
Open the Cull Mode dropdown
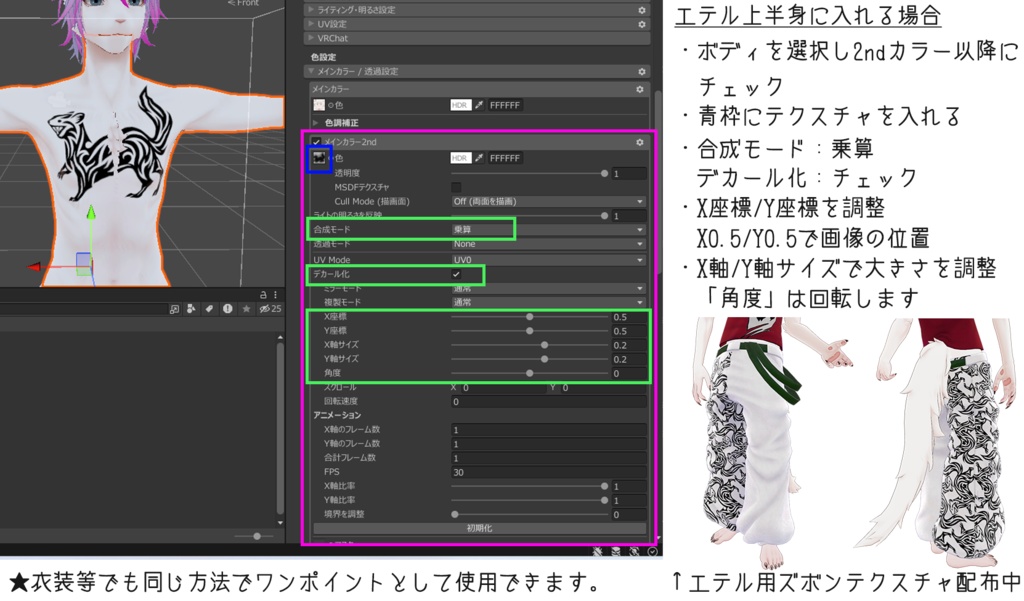click(x=540, y=201)
